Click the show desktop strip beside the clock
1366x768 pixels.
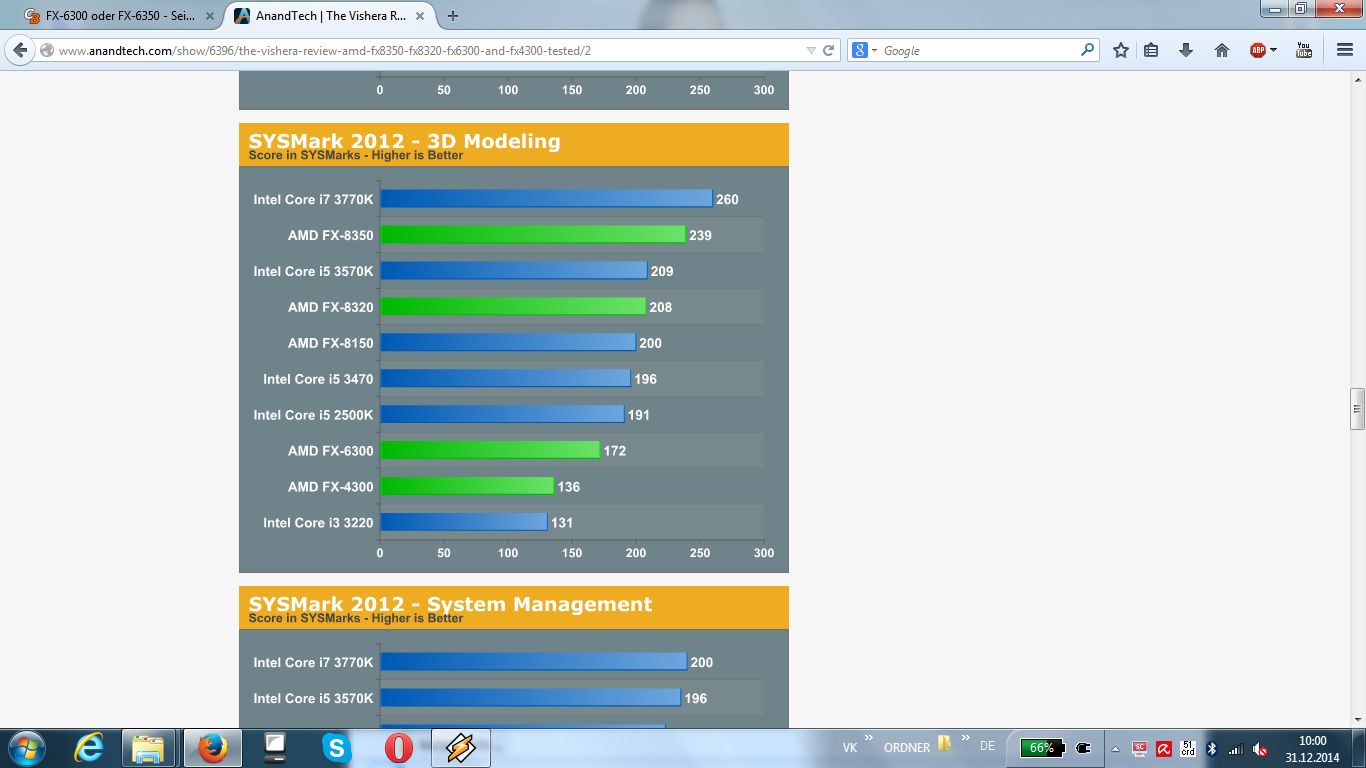(x=1359, y=748)
